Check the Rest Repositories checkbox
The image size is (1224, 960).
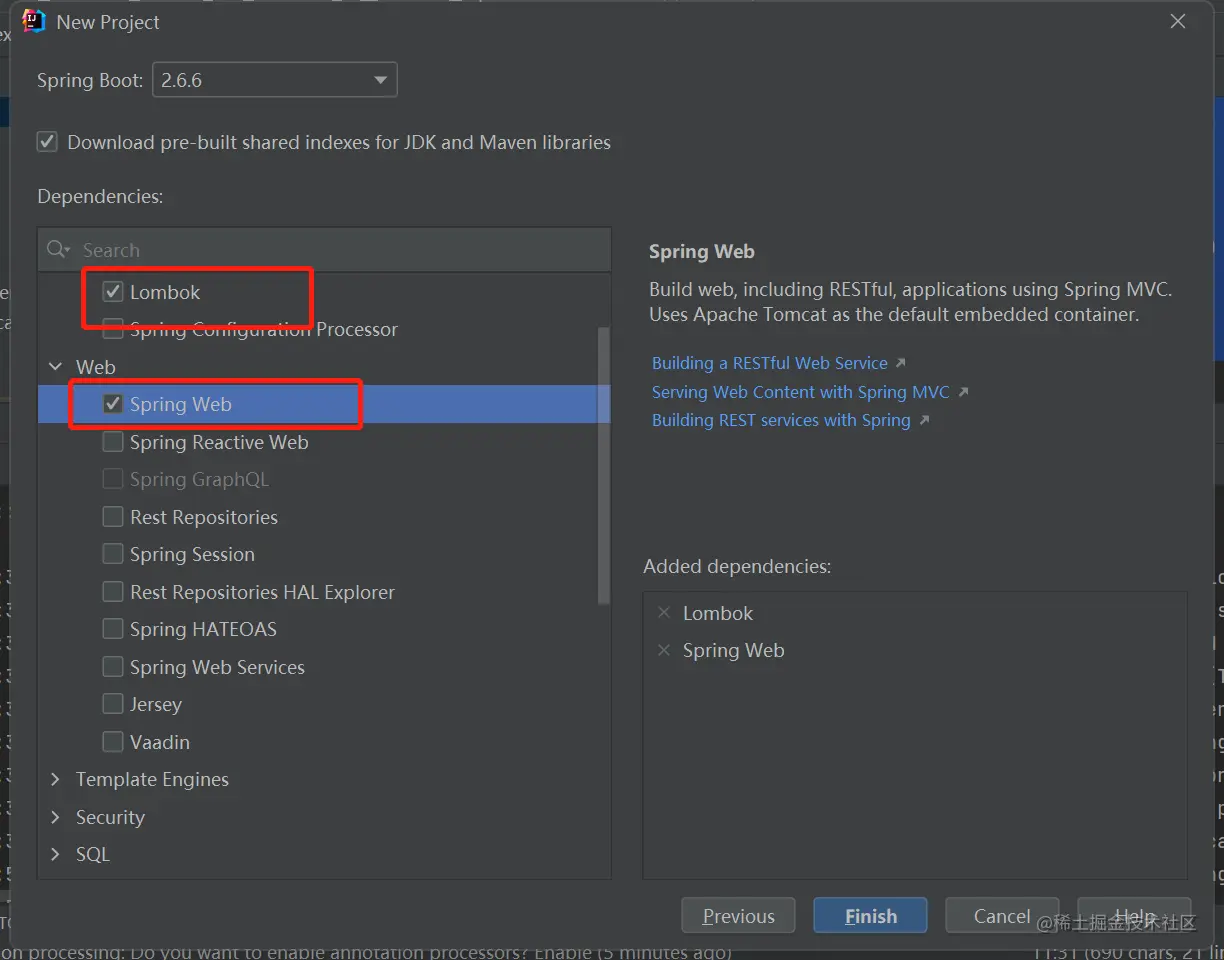pos(113,517)
